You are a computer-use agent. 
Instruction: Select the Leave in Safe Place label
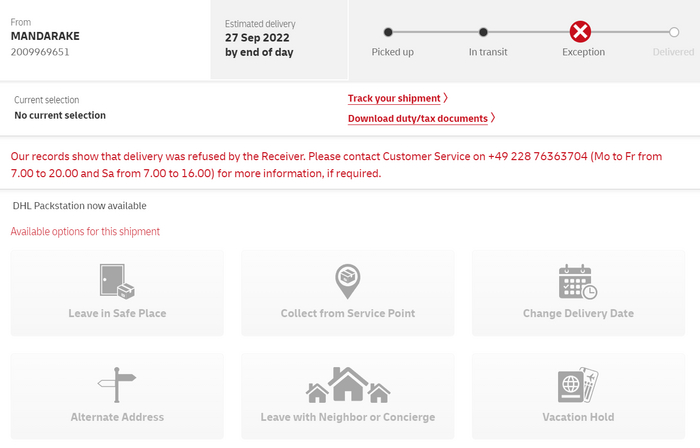click(117, 313)
